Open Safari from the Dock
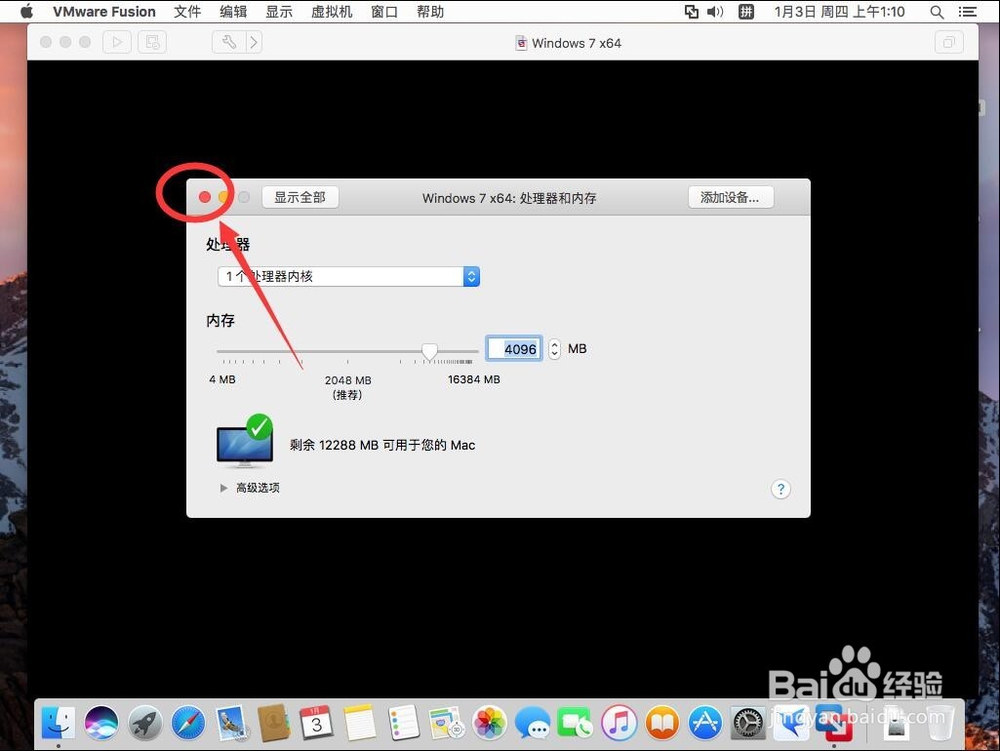Image resolution: width=1000 pixels, height=751 pixels. click(188, 723)
